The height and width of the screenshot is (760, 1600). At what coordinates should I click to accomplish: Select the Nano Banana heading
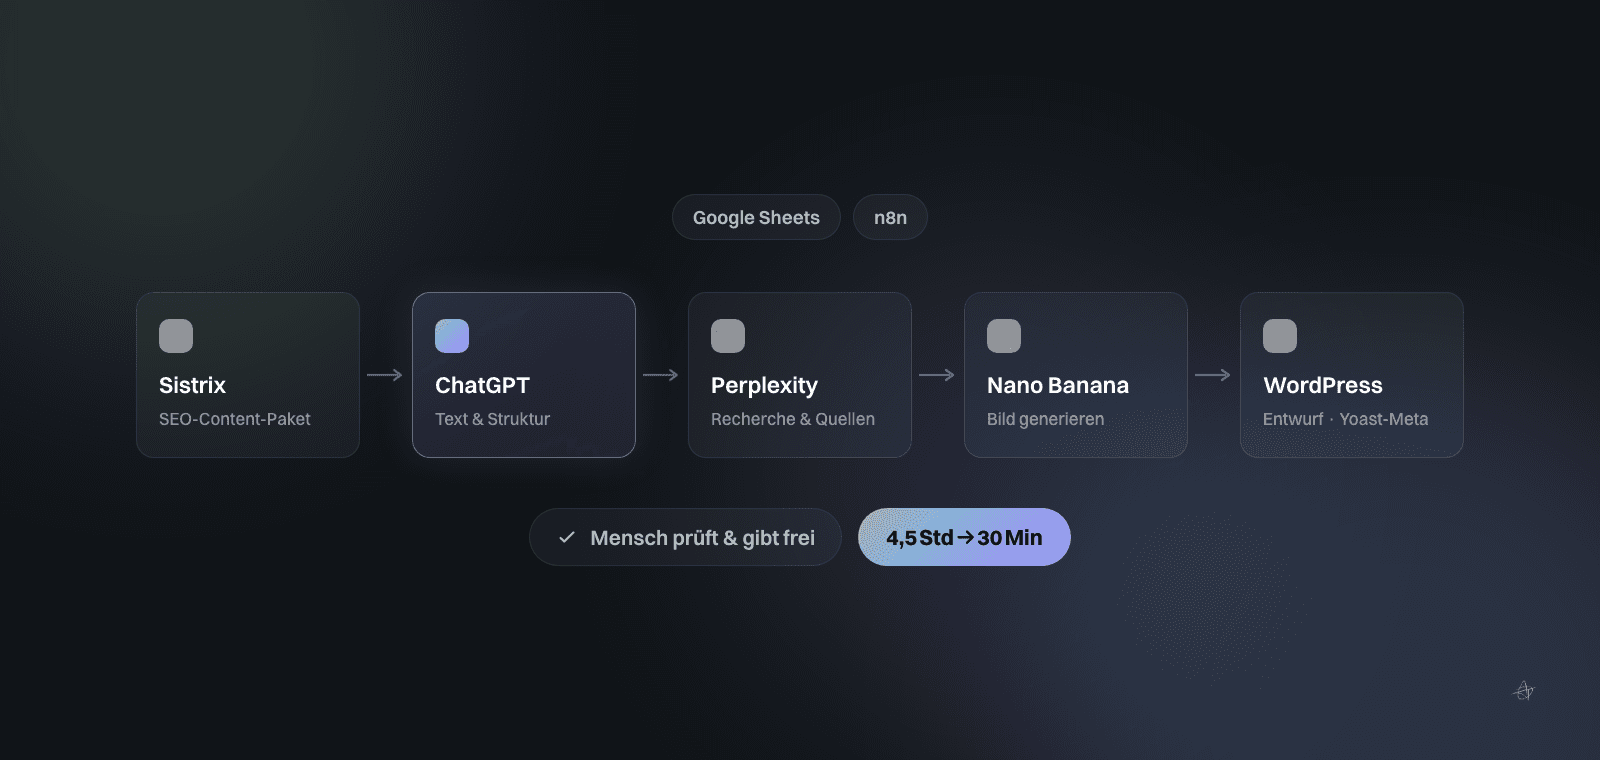coord(1058,385)
